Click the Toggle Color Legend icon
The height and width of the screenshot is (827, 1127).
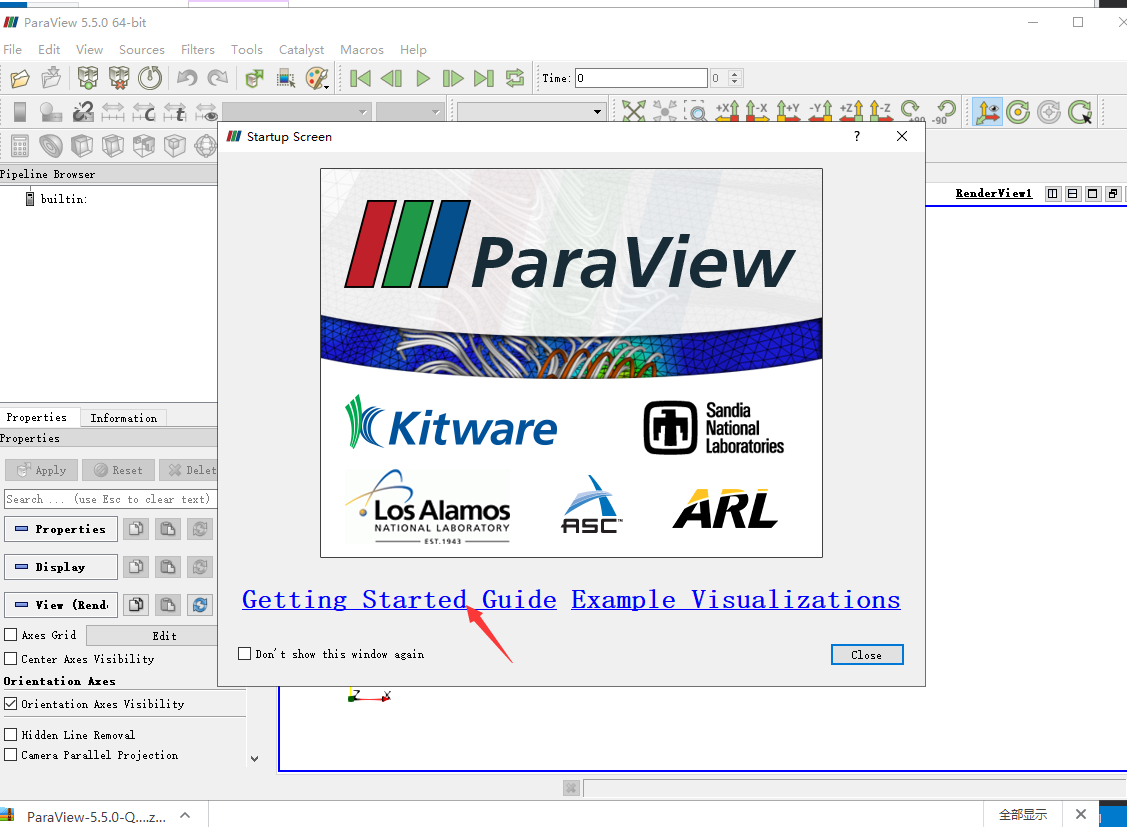20,111
